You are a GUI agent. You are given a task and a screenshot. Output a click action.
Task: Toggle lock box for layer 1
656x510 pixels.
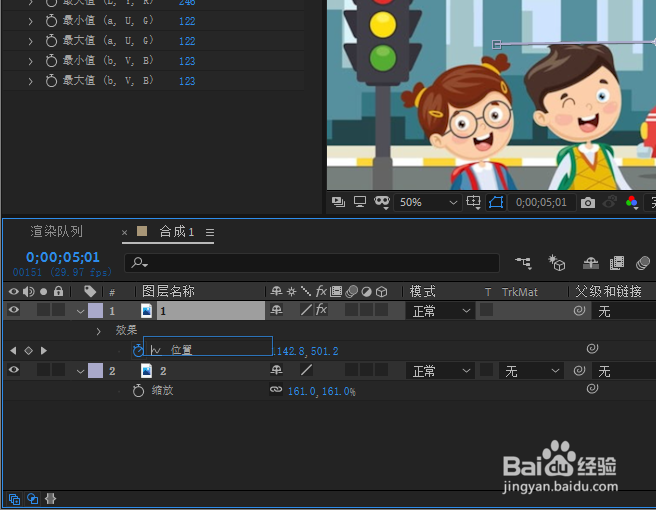click(x=59, y=310)
